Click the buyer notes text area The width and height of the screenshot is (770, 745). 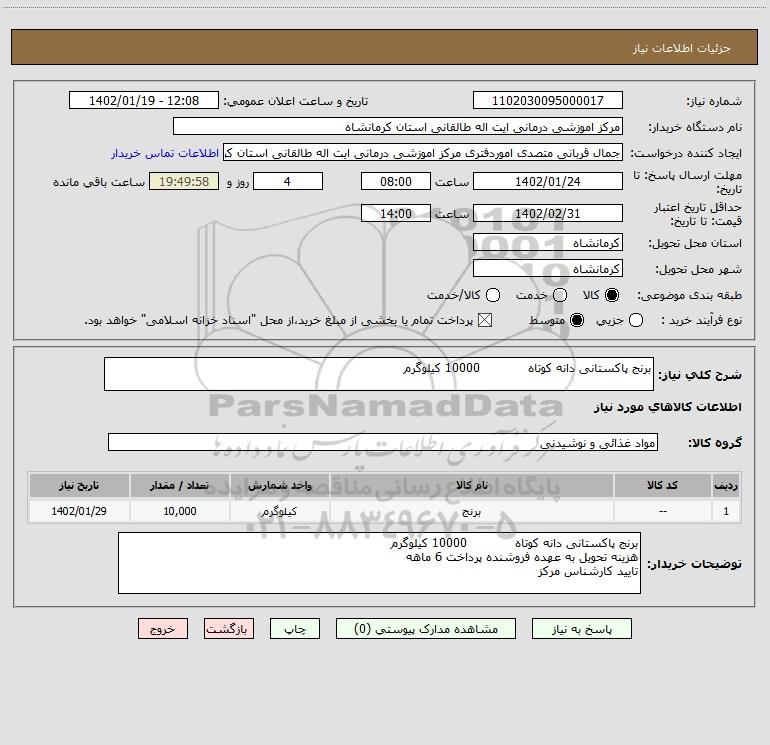coord(379,563)
